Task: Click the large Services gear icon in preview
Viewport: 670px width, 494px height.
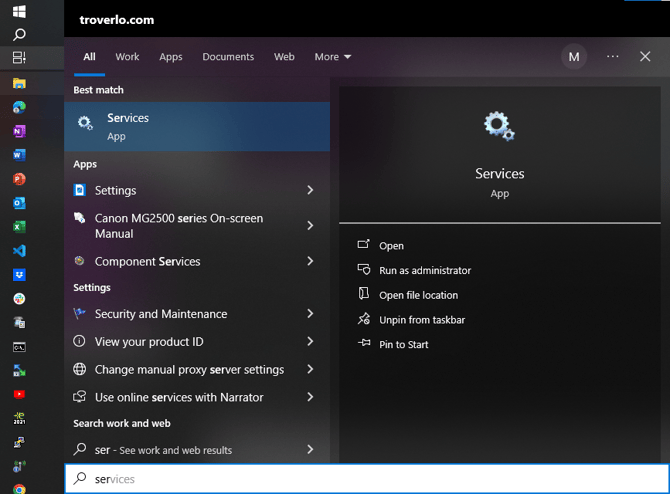Action: tap(499, 126)
